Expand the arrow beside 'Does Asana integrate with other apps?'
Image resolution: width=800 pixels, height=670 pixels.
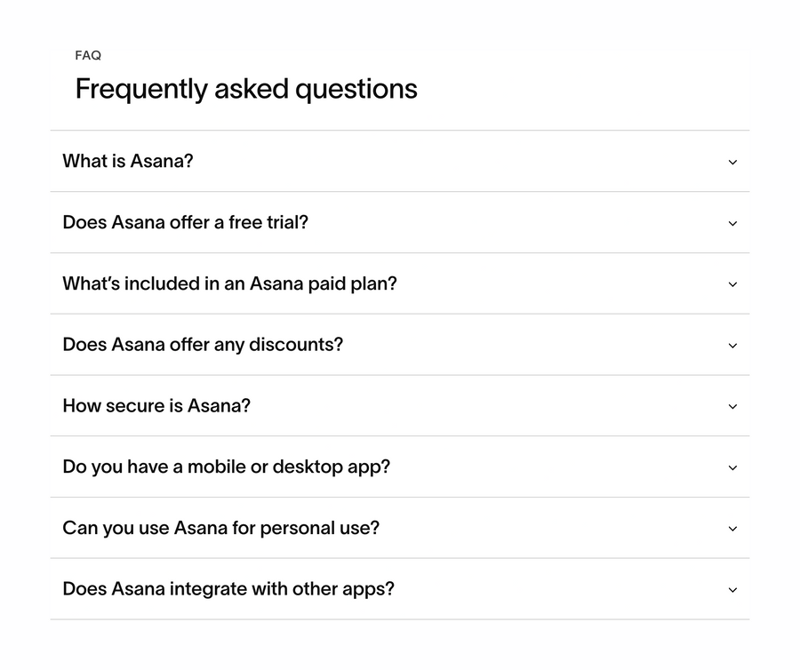(731, 590)
